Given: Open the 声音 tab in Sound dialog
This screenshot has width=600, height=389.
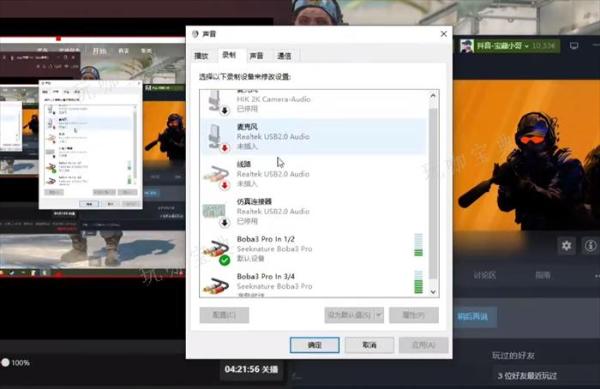Looking at the screenshot, I should click(x=256, y=56).
